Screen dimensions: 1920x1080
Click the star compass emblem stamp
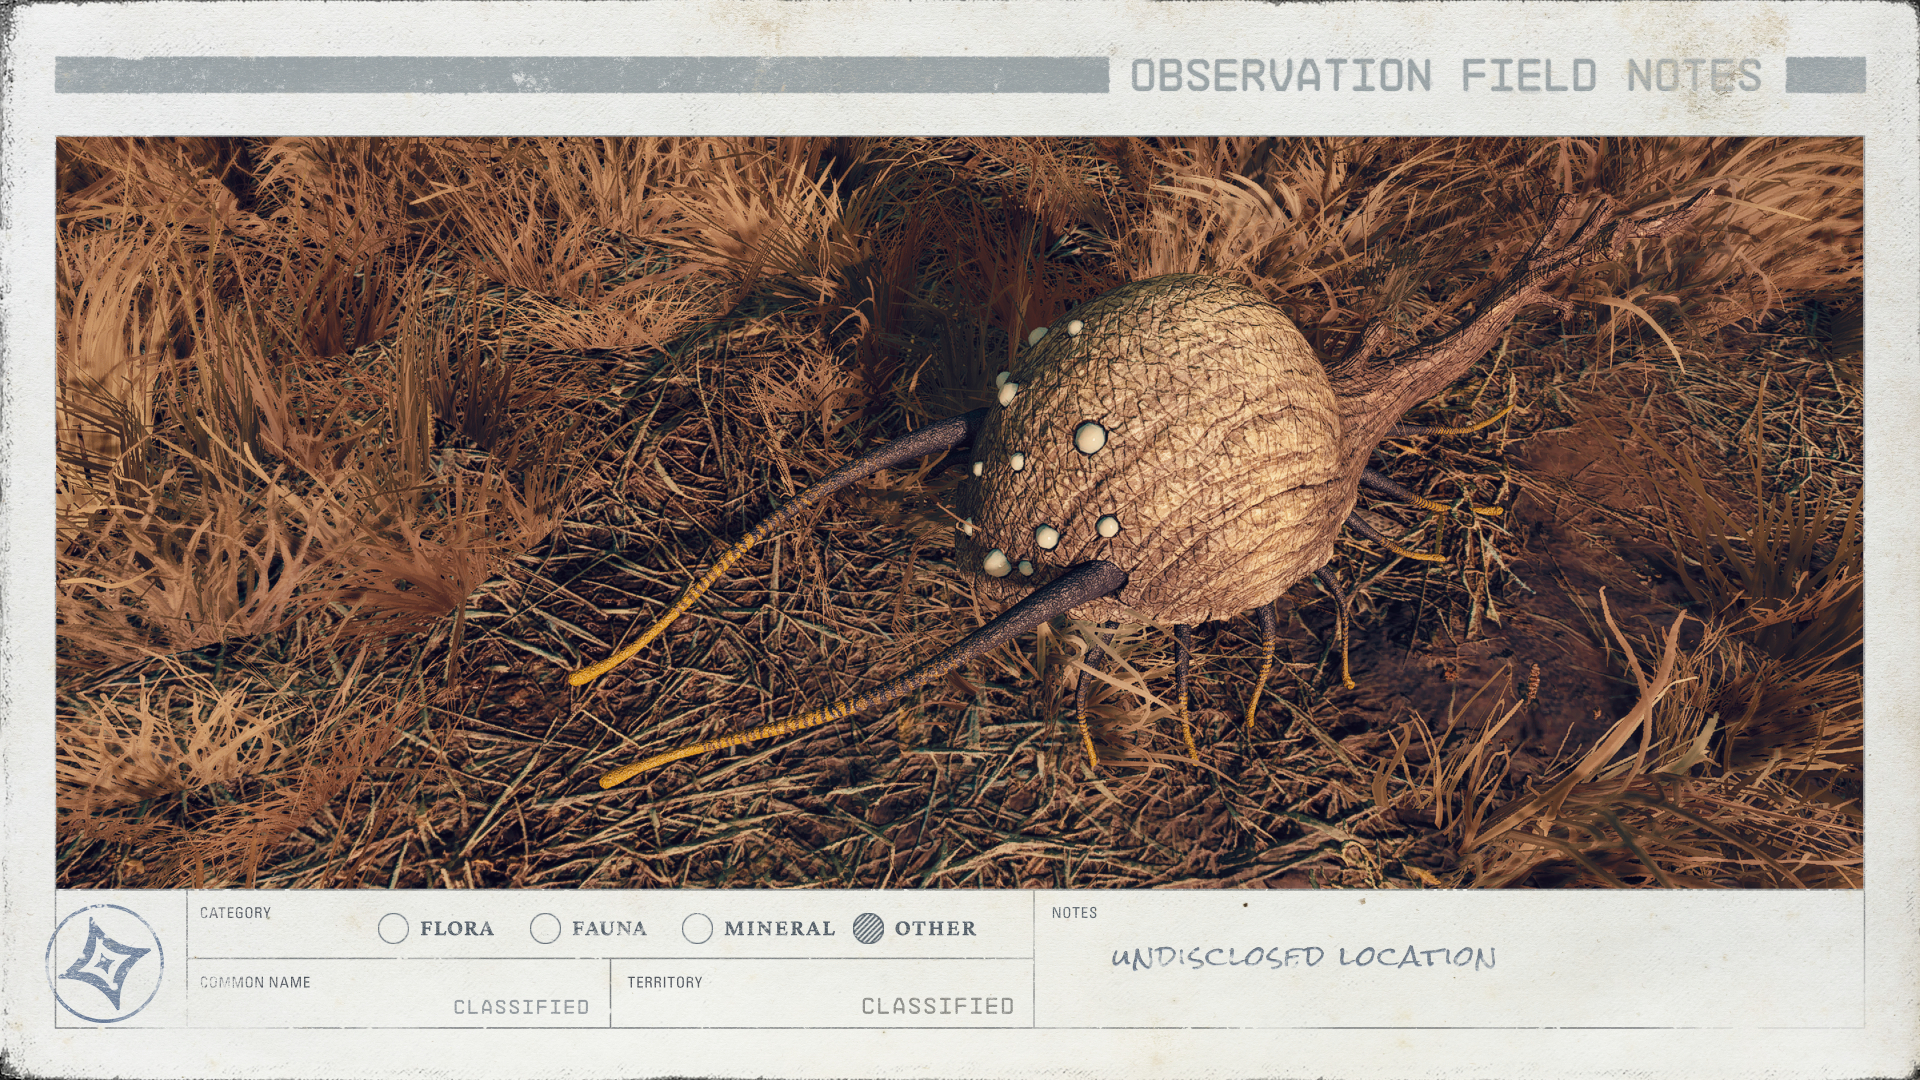pos(105,963)
